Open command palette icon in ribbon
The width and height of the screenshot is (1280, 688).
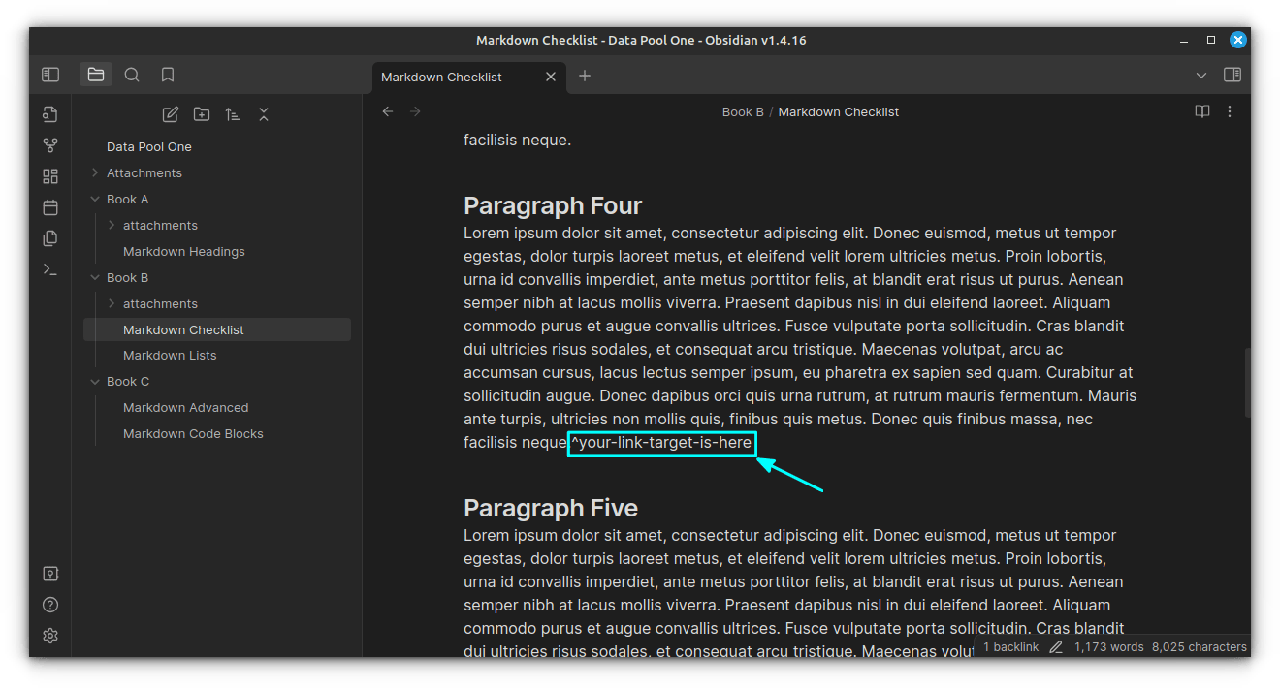pos(51,269)
